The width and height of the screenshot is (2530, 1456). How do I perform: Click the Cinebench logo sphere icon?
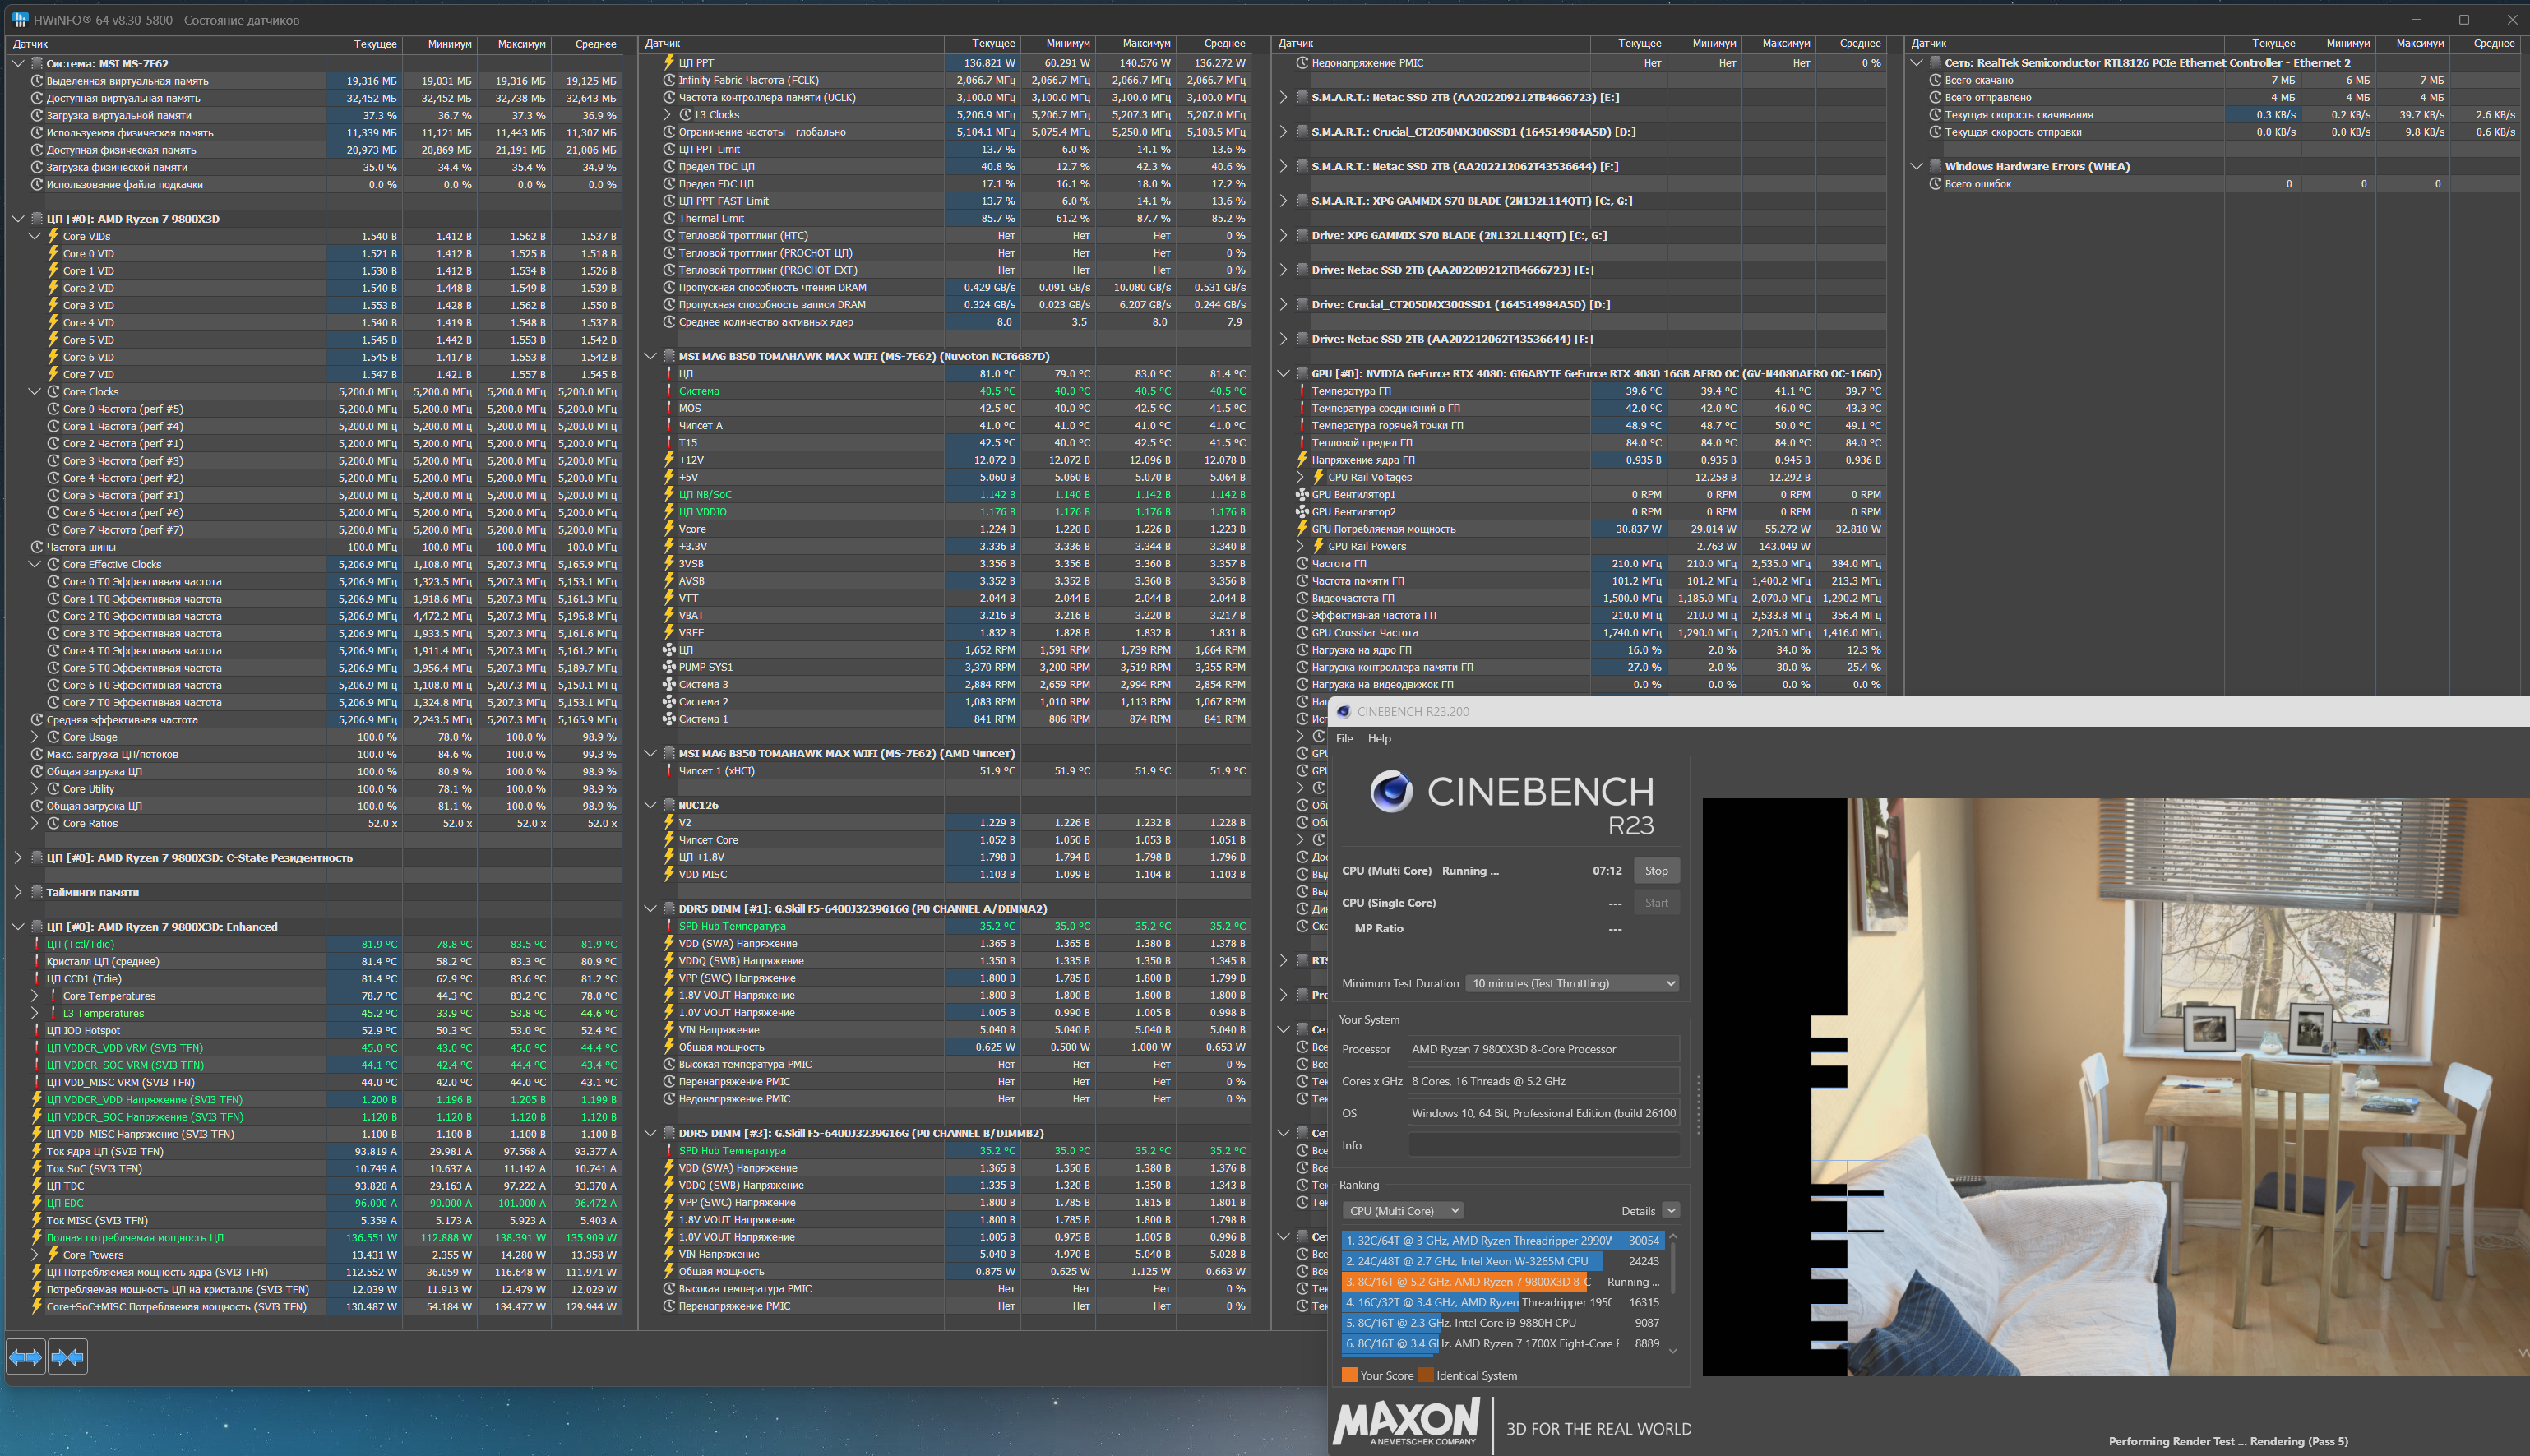(x=1391, y=792)
